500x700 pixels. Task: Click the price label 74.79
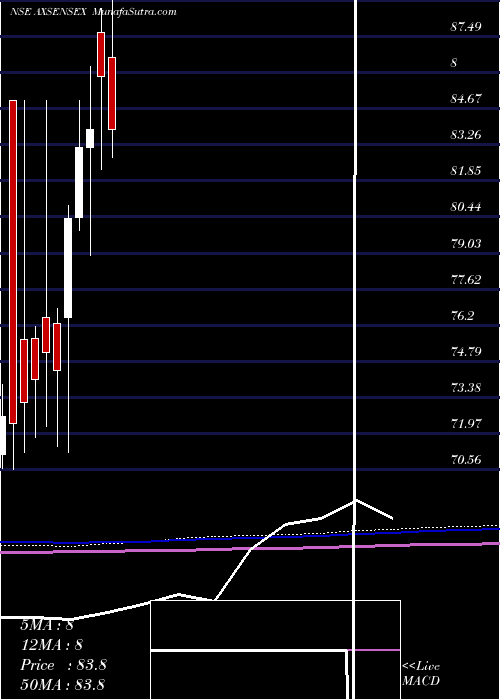[466, 352]
